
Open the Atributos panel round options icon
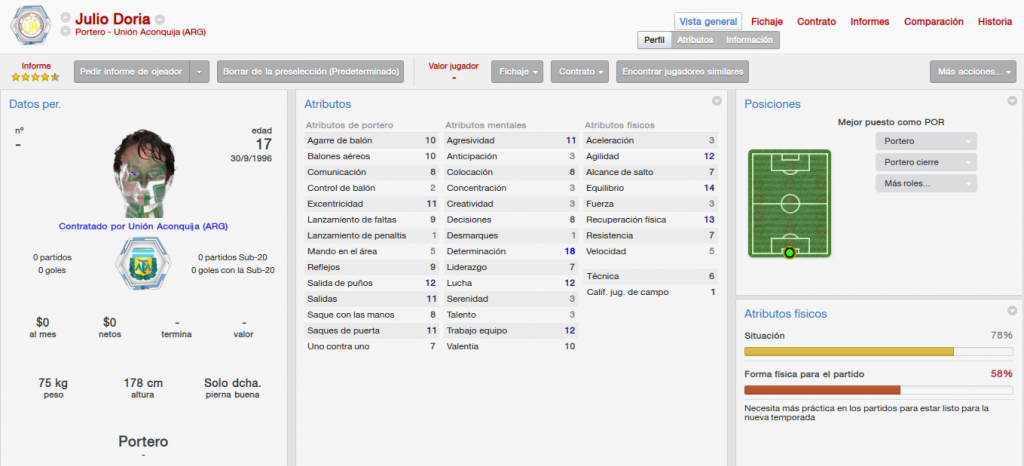coord(716,101)
